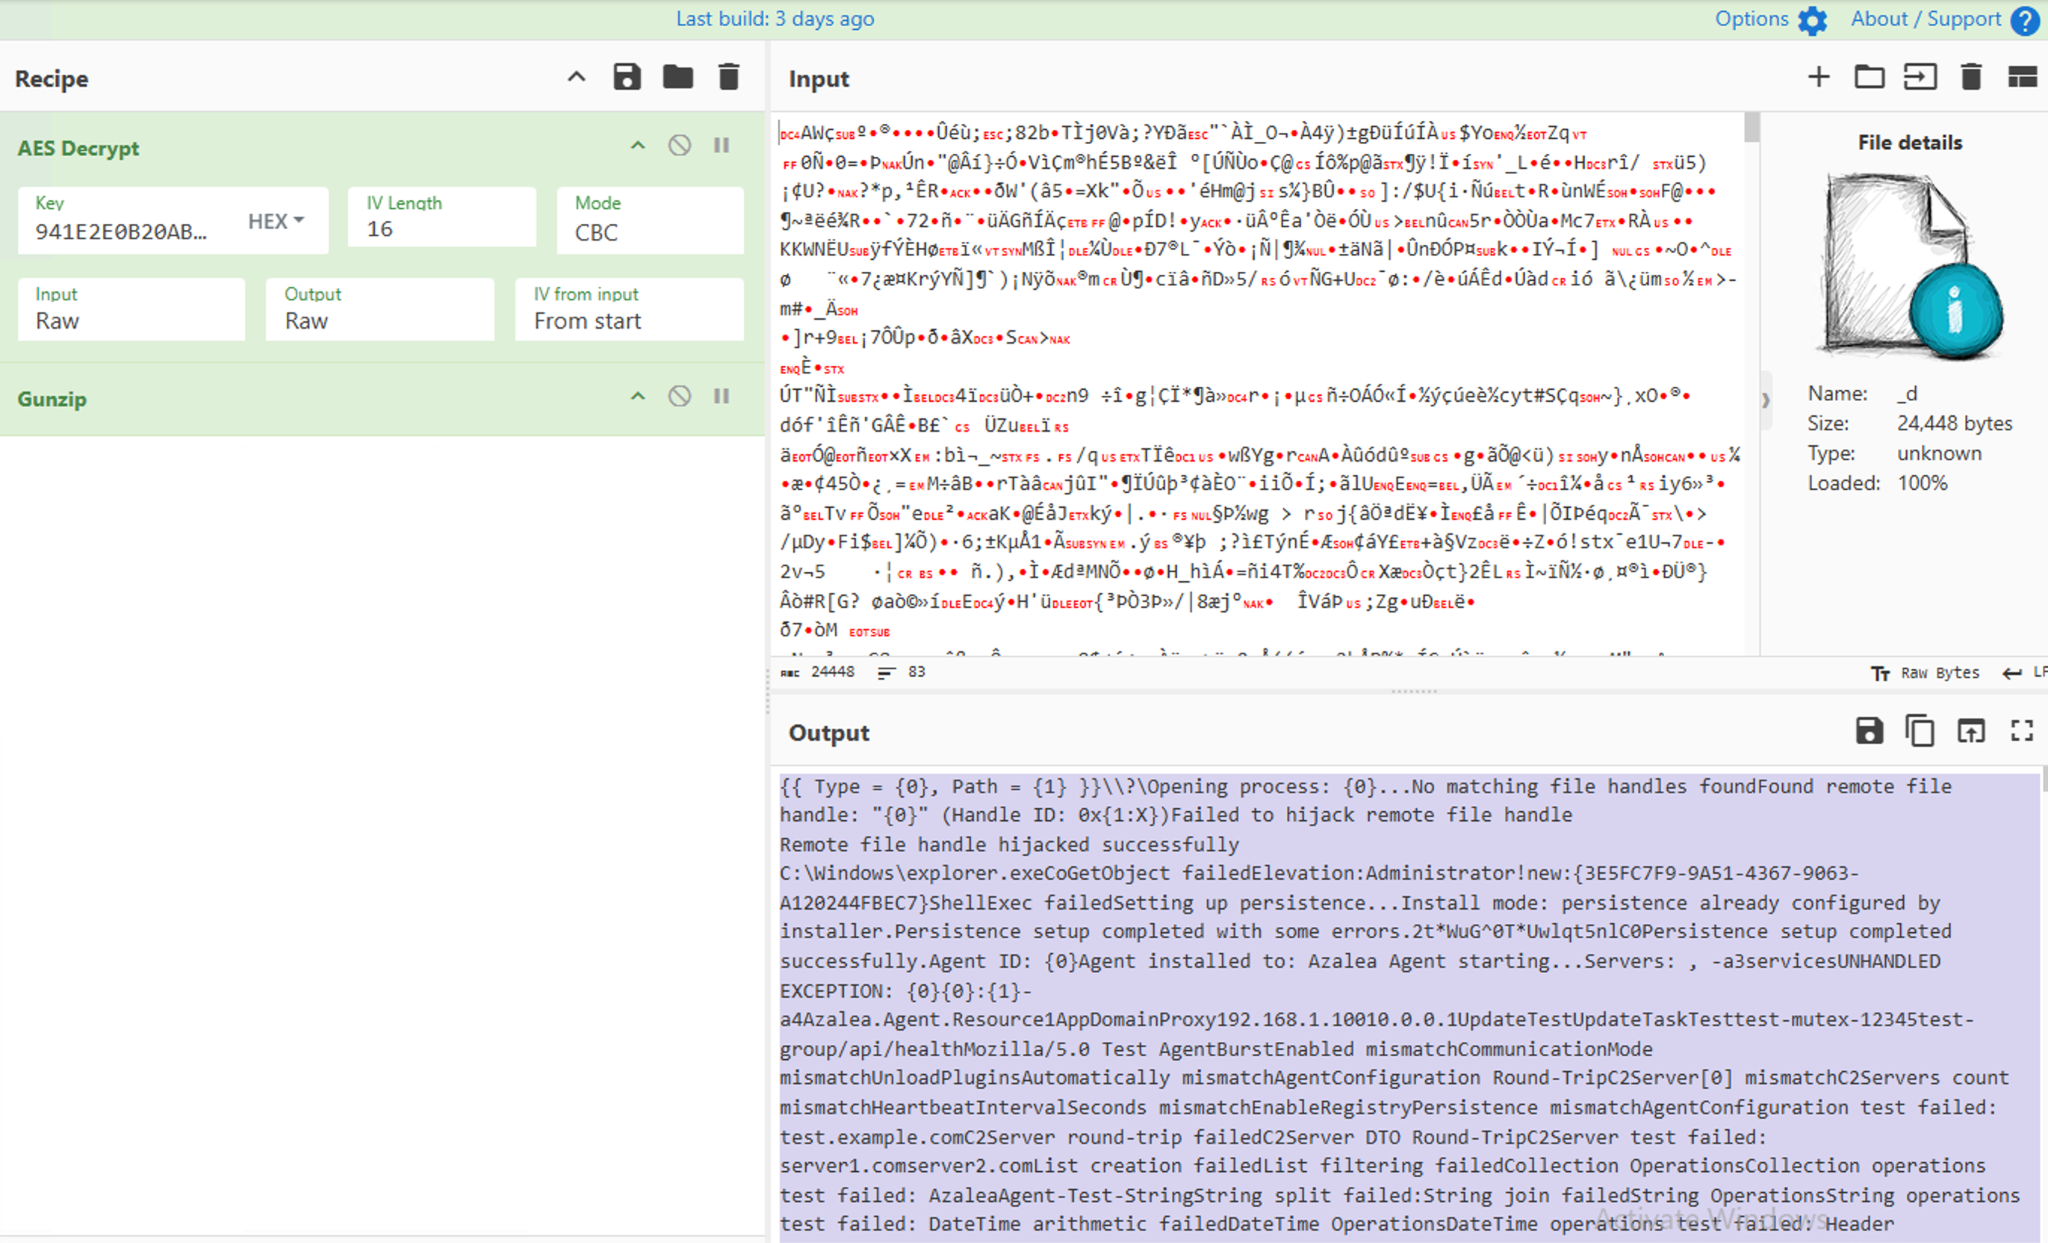Open the Key HEX format dropdown

pyautogui.click(x=277, y=221)
